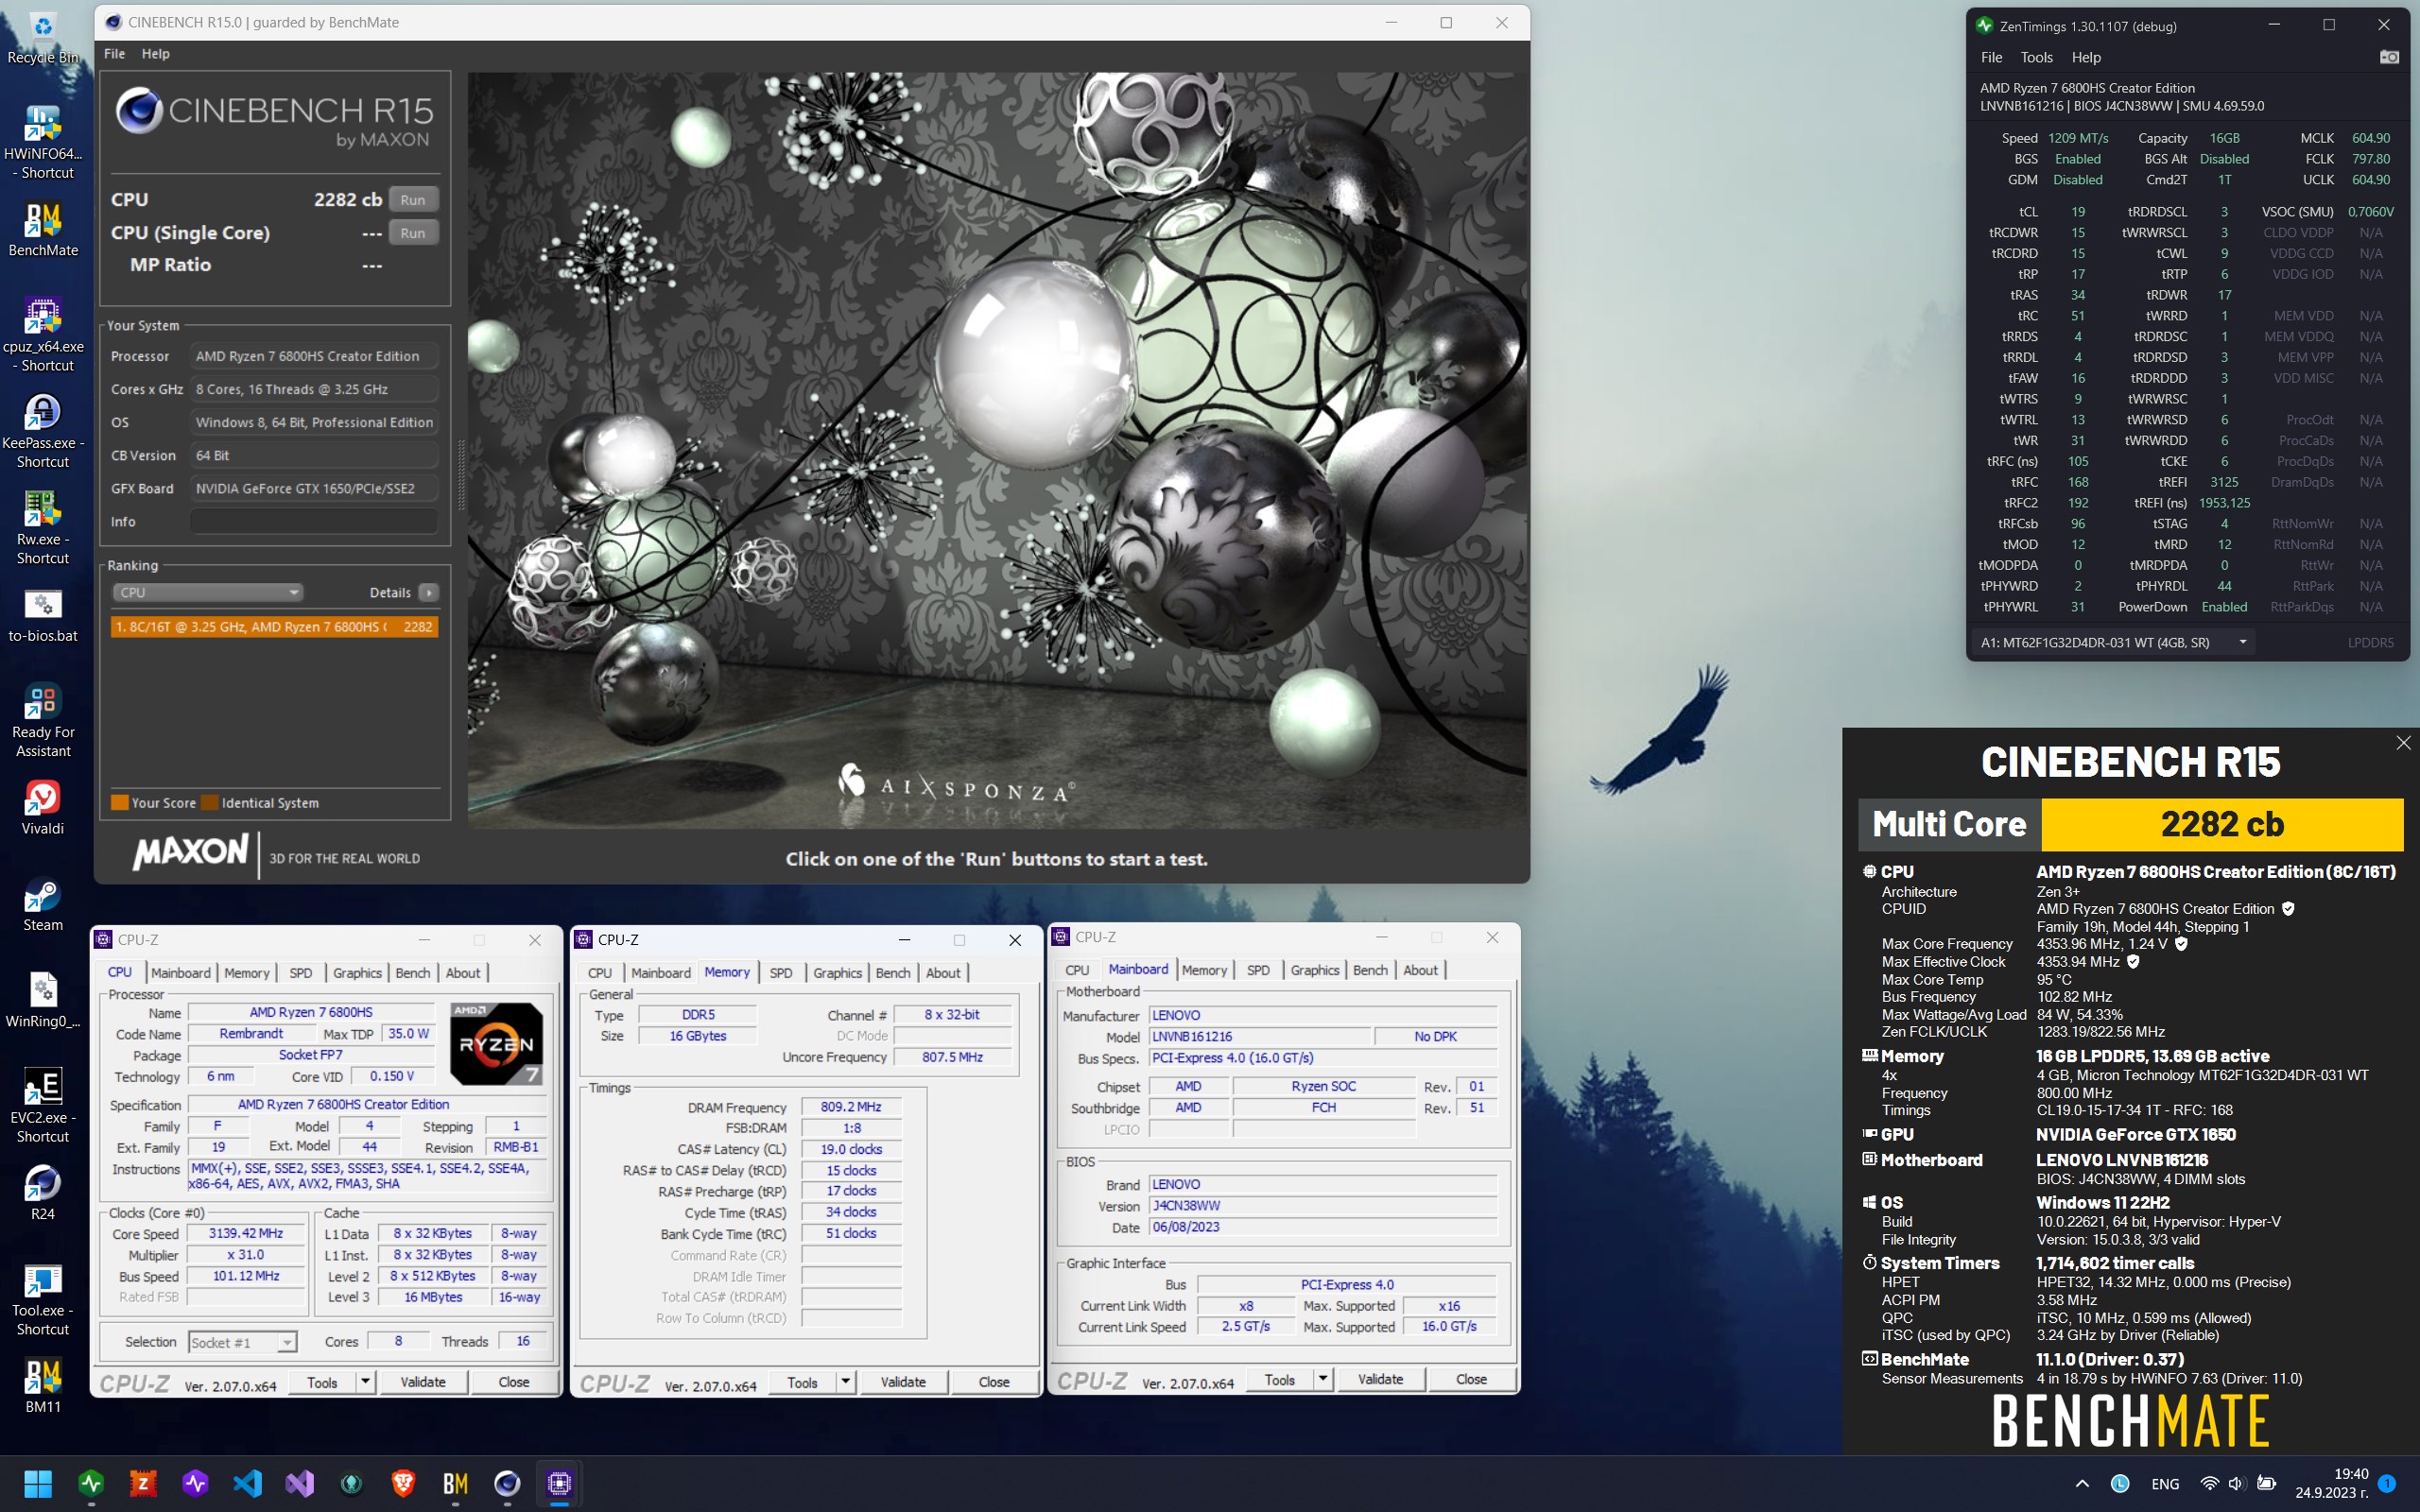Run the CPU (Single Core) test
2420x1512 pixels.
pos(413,233)
